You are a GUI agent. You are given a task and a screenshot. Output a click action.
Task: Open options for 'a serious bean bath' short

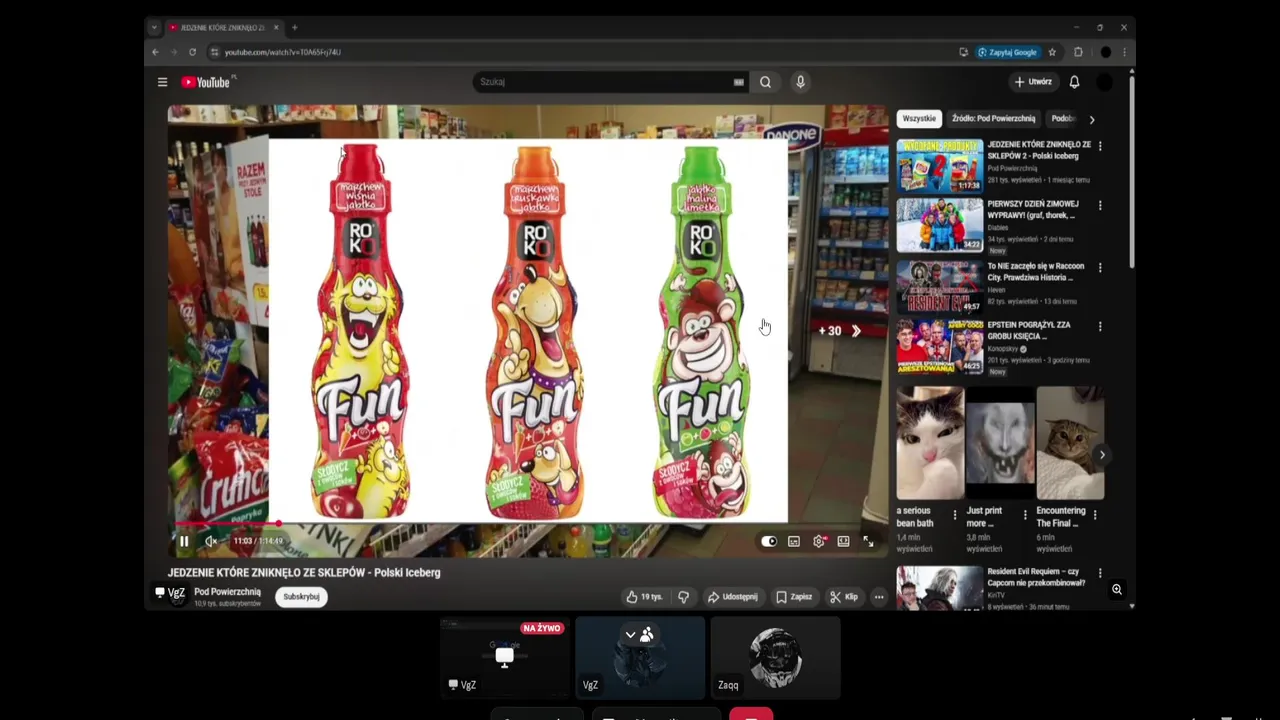[954, 515]
